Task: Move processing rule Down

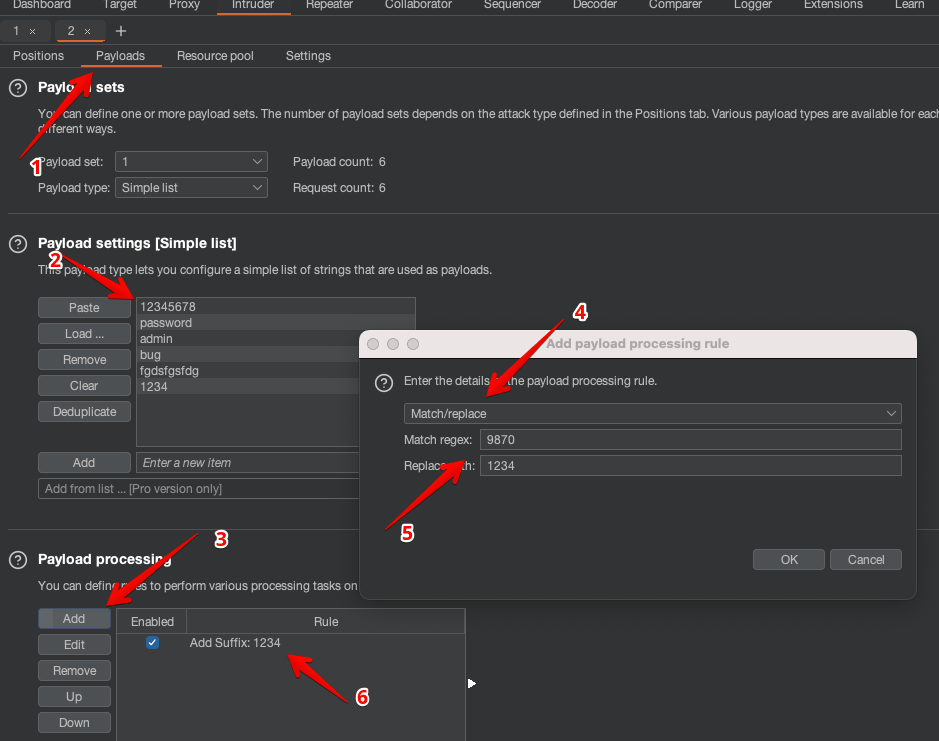Action: click(x=74, y=722)
